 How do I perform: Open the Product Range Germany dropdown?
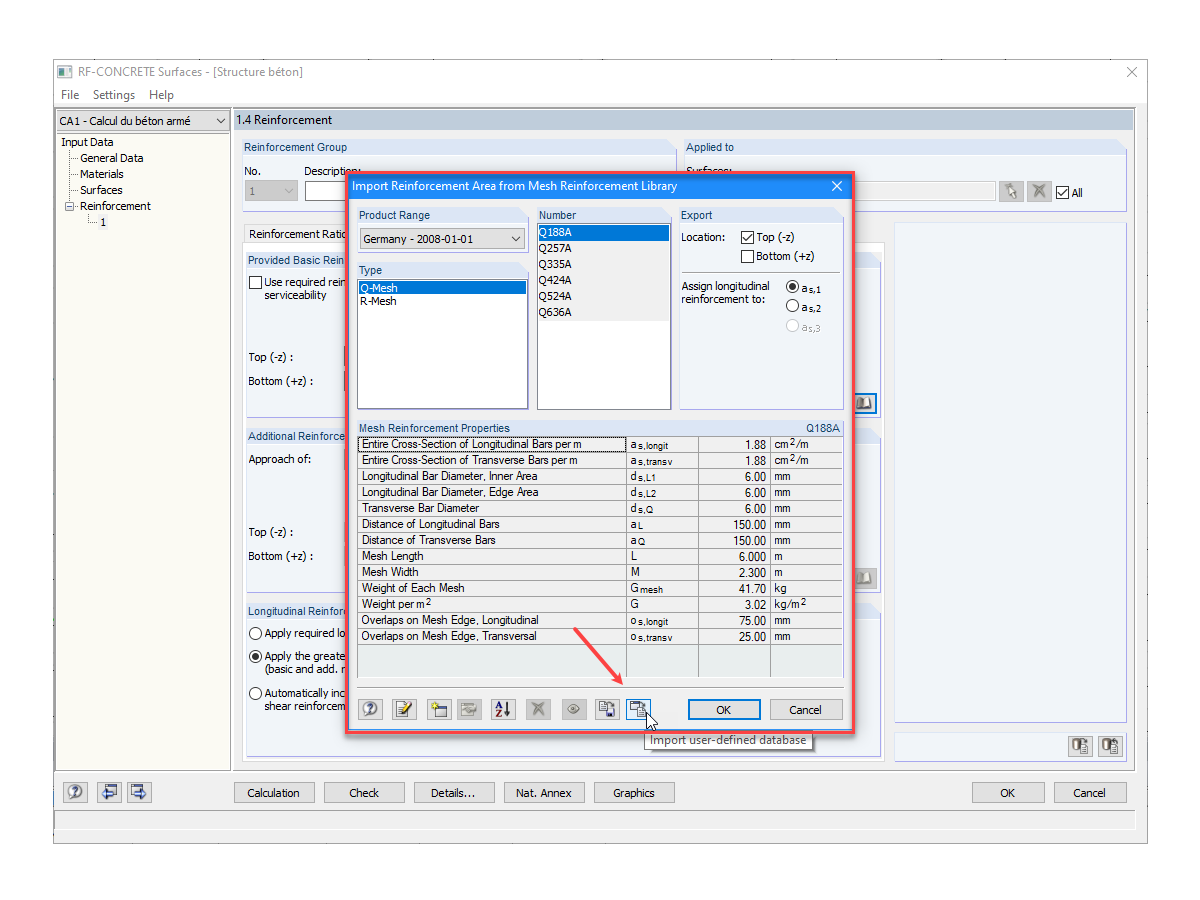click(442, 239)
